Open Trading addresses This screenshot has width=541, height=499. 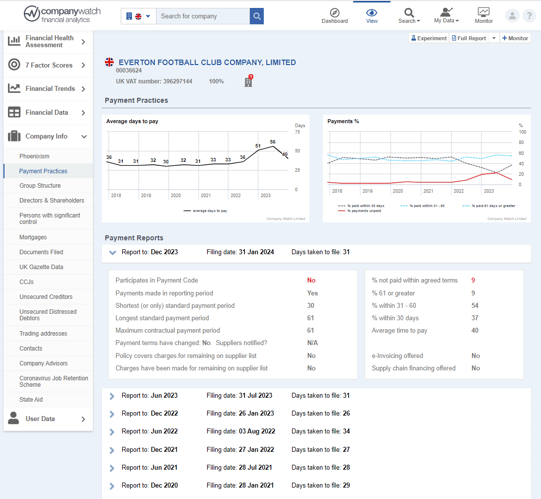click(x=43, y=334)
